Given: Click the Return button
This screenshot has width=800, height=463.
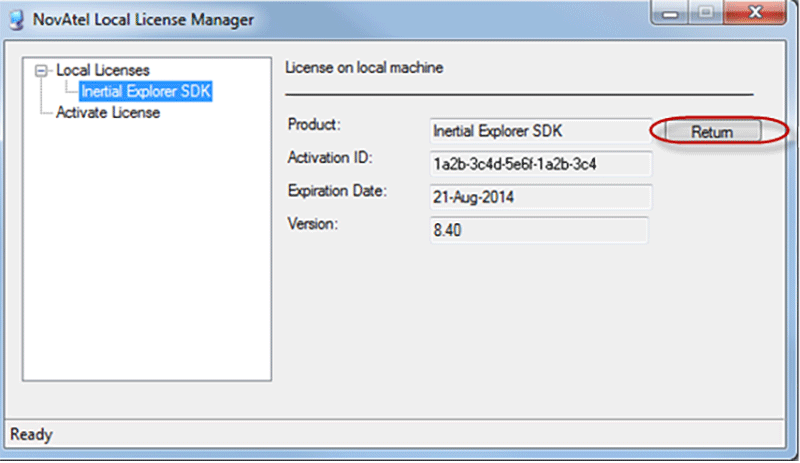Looking at the screenshot, I should tap(712, 131).
